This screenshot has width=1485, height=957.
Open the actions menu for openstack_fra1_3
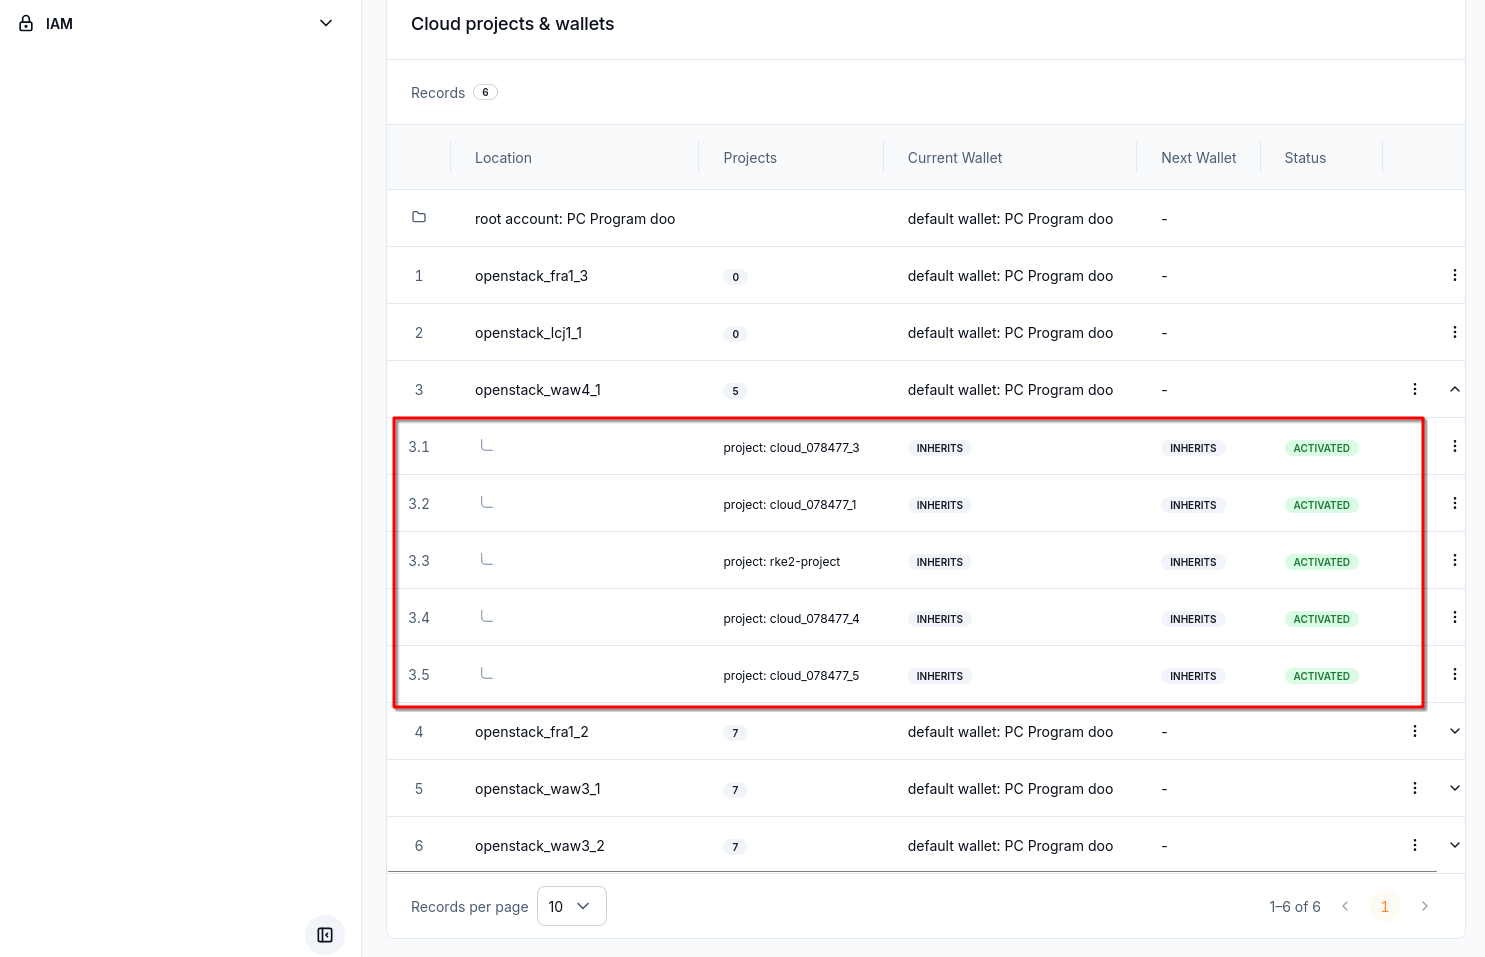coord(1454,275)
